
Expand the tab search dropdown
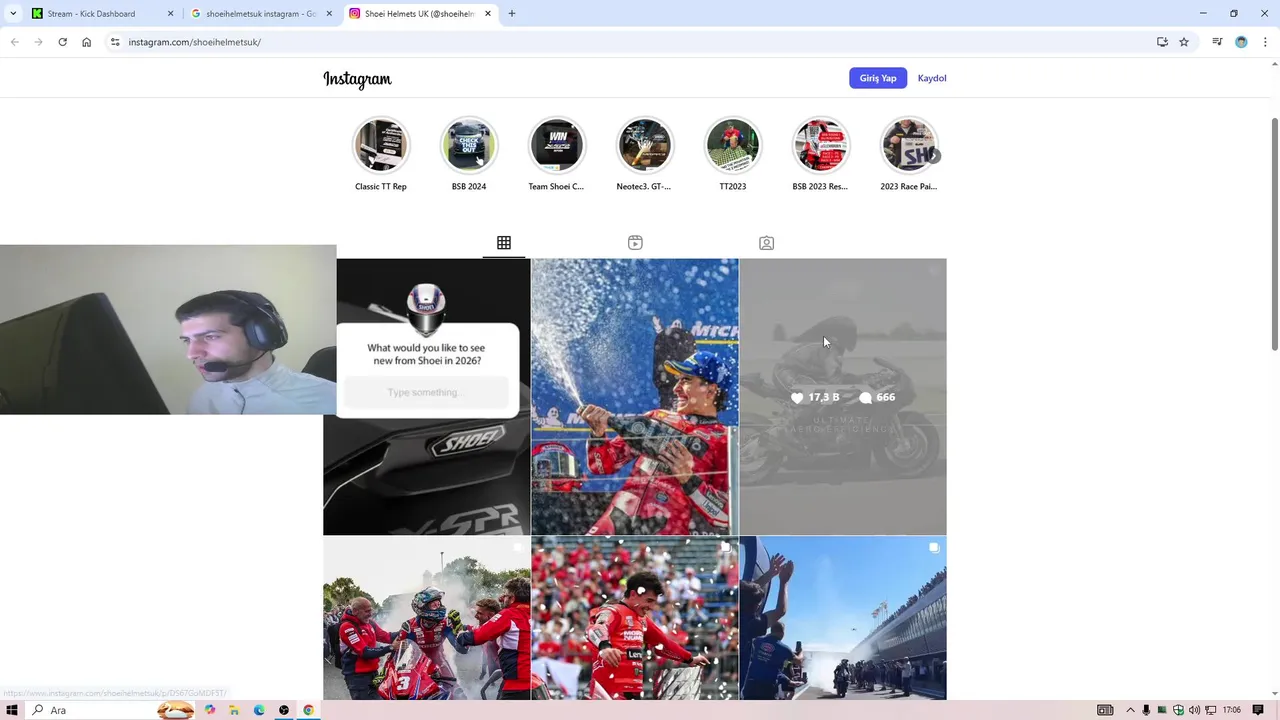coord(13,14)
